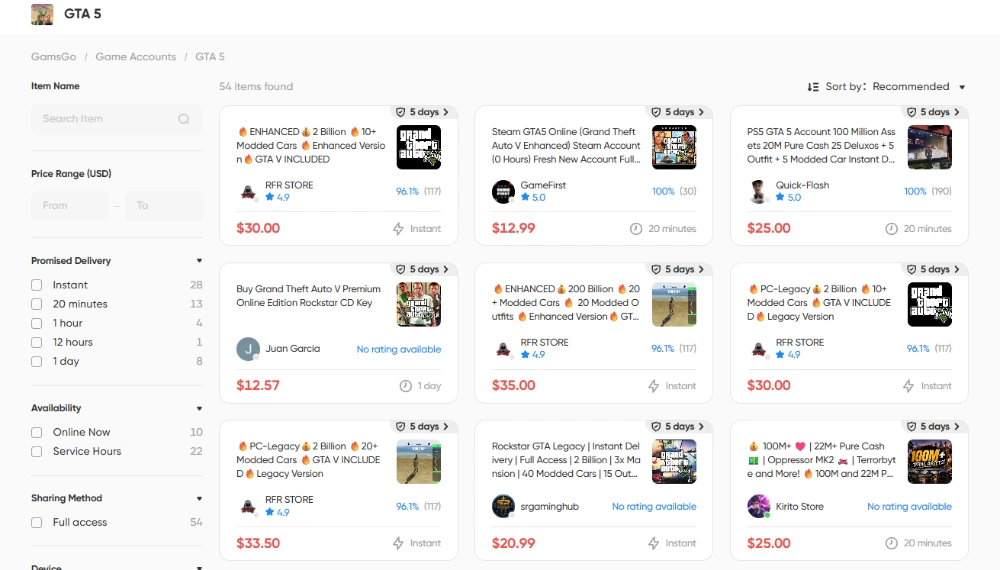Image resolution: width=1000 pixels, height=570 pixels.
Task: Enable the Online Now availability filter
Action: (x=37, y=432)
